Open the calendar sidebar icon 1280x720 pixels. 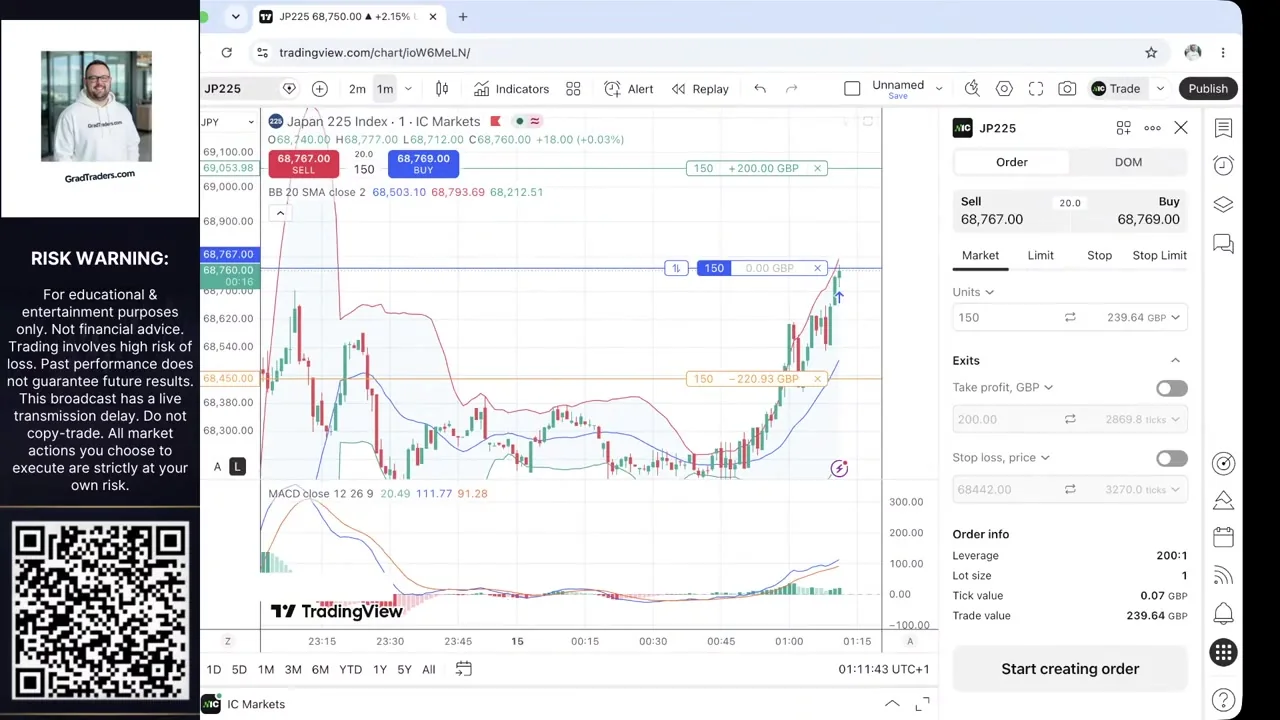point(1223,537)
